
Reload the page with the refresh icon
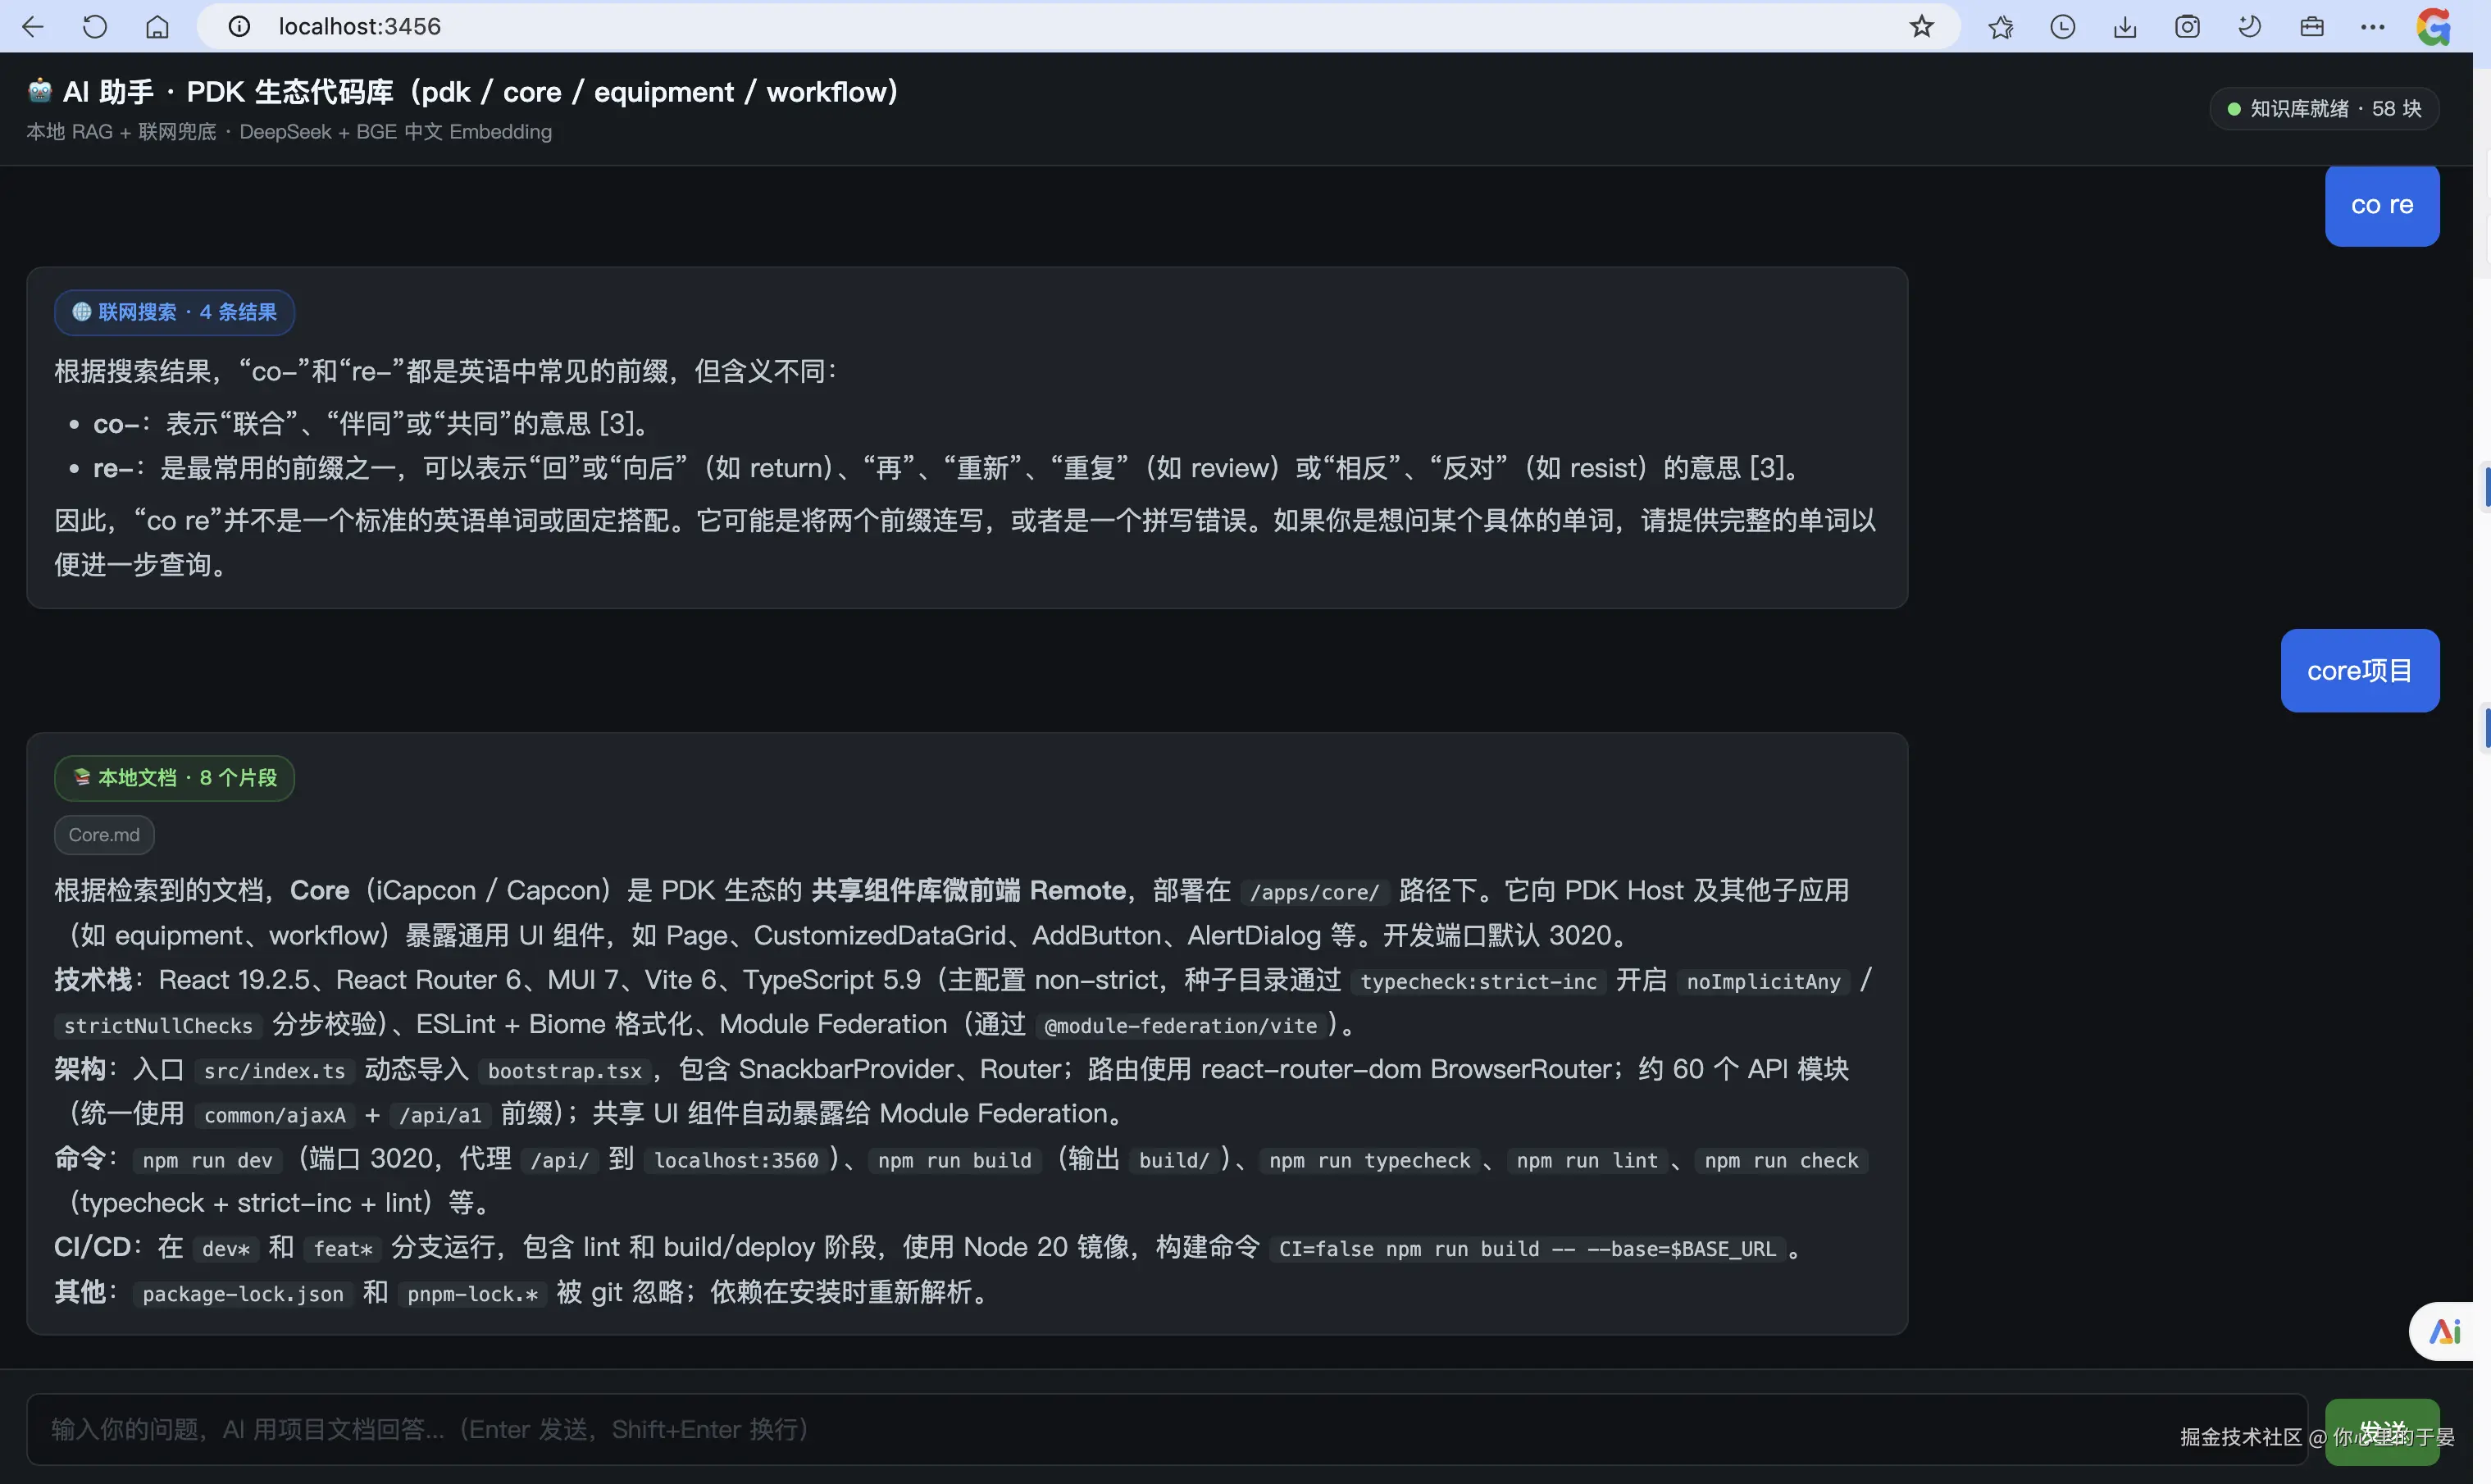pyautogui.click(x=95, y=27)
